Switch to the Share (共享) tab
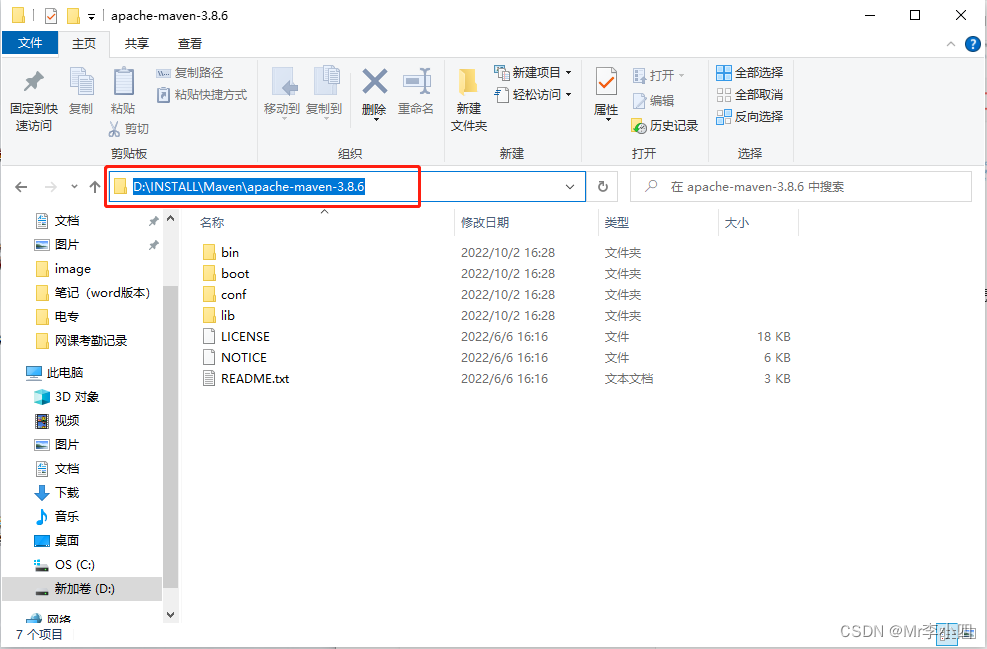987x649 pixels. [137, 43]
